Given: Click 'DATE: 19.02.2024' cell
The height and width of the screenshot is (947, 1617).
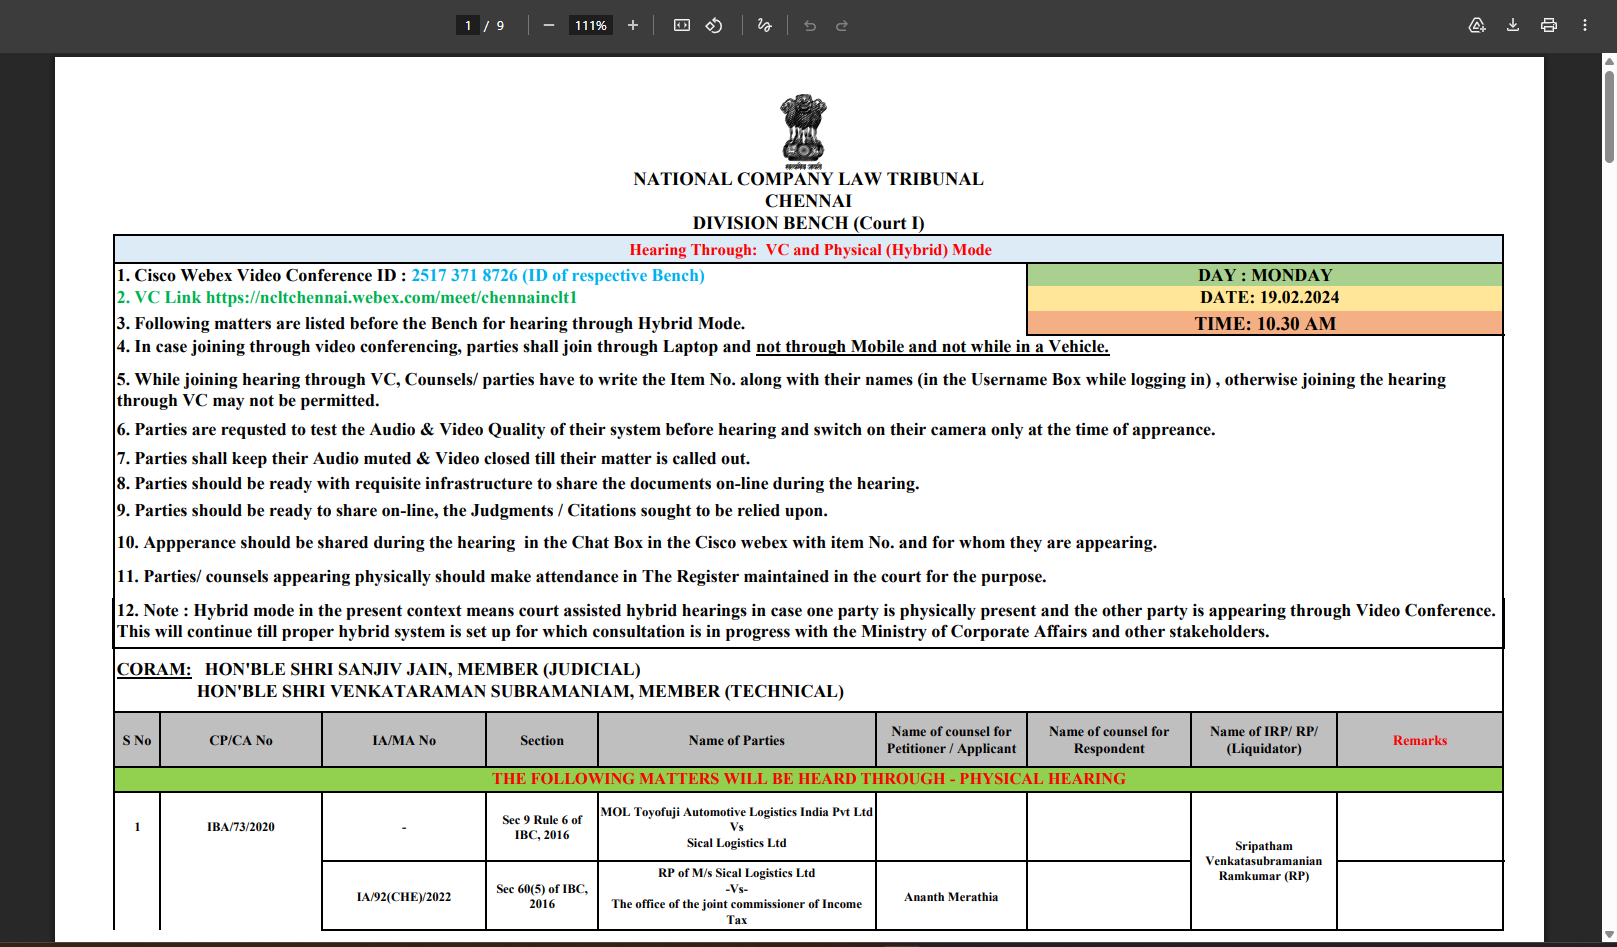Looking at the screenshot, I should 1265,298.
